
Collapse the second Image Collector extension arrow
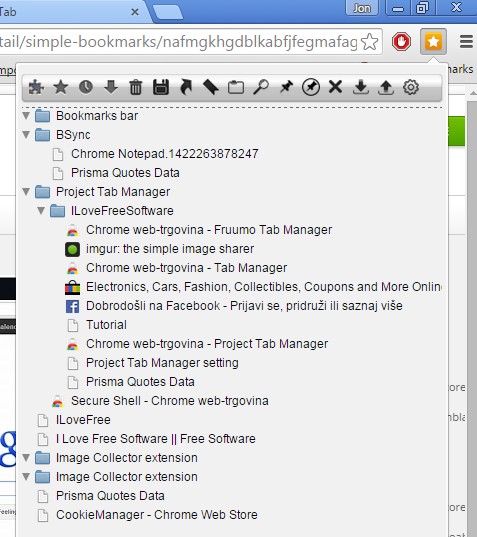point(26,476)
